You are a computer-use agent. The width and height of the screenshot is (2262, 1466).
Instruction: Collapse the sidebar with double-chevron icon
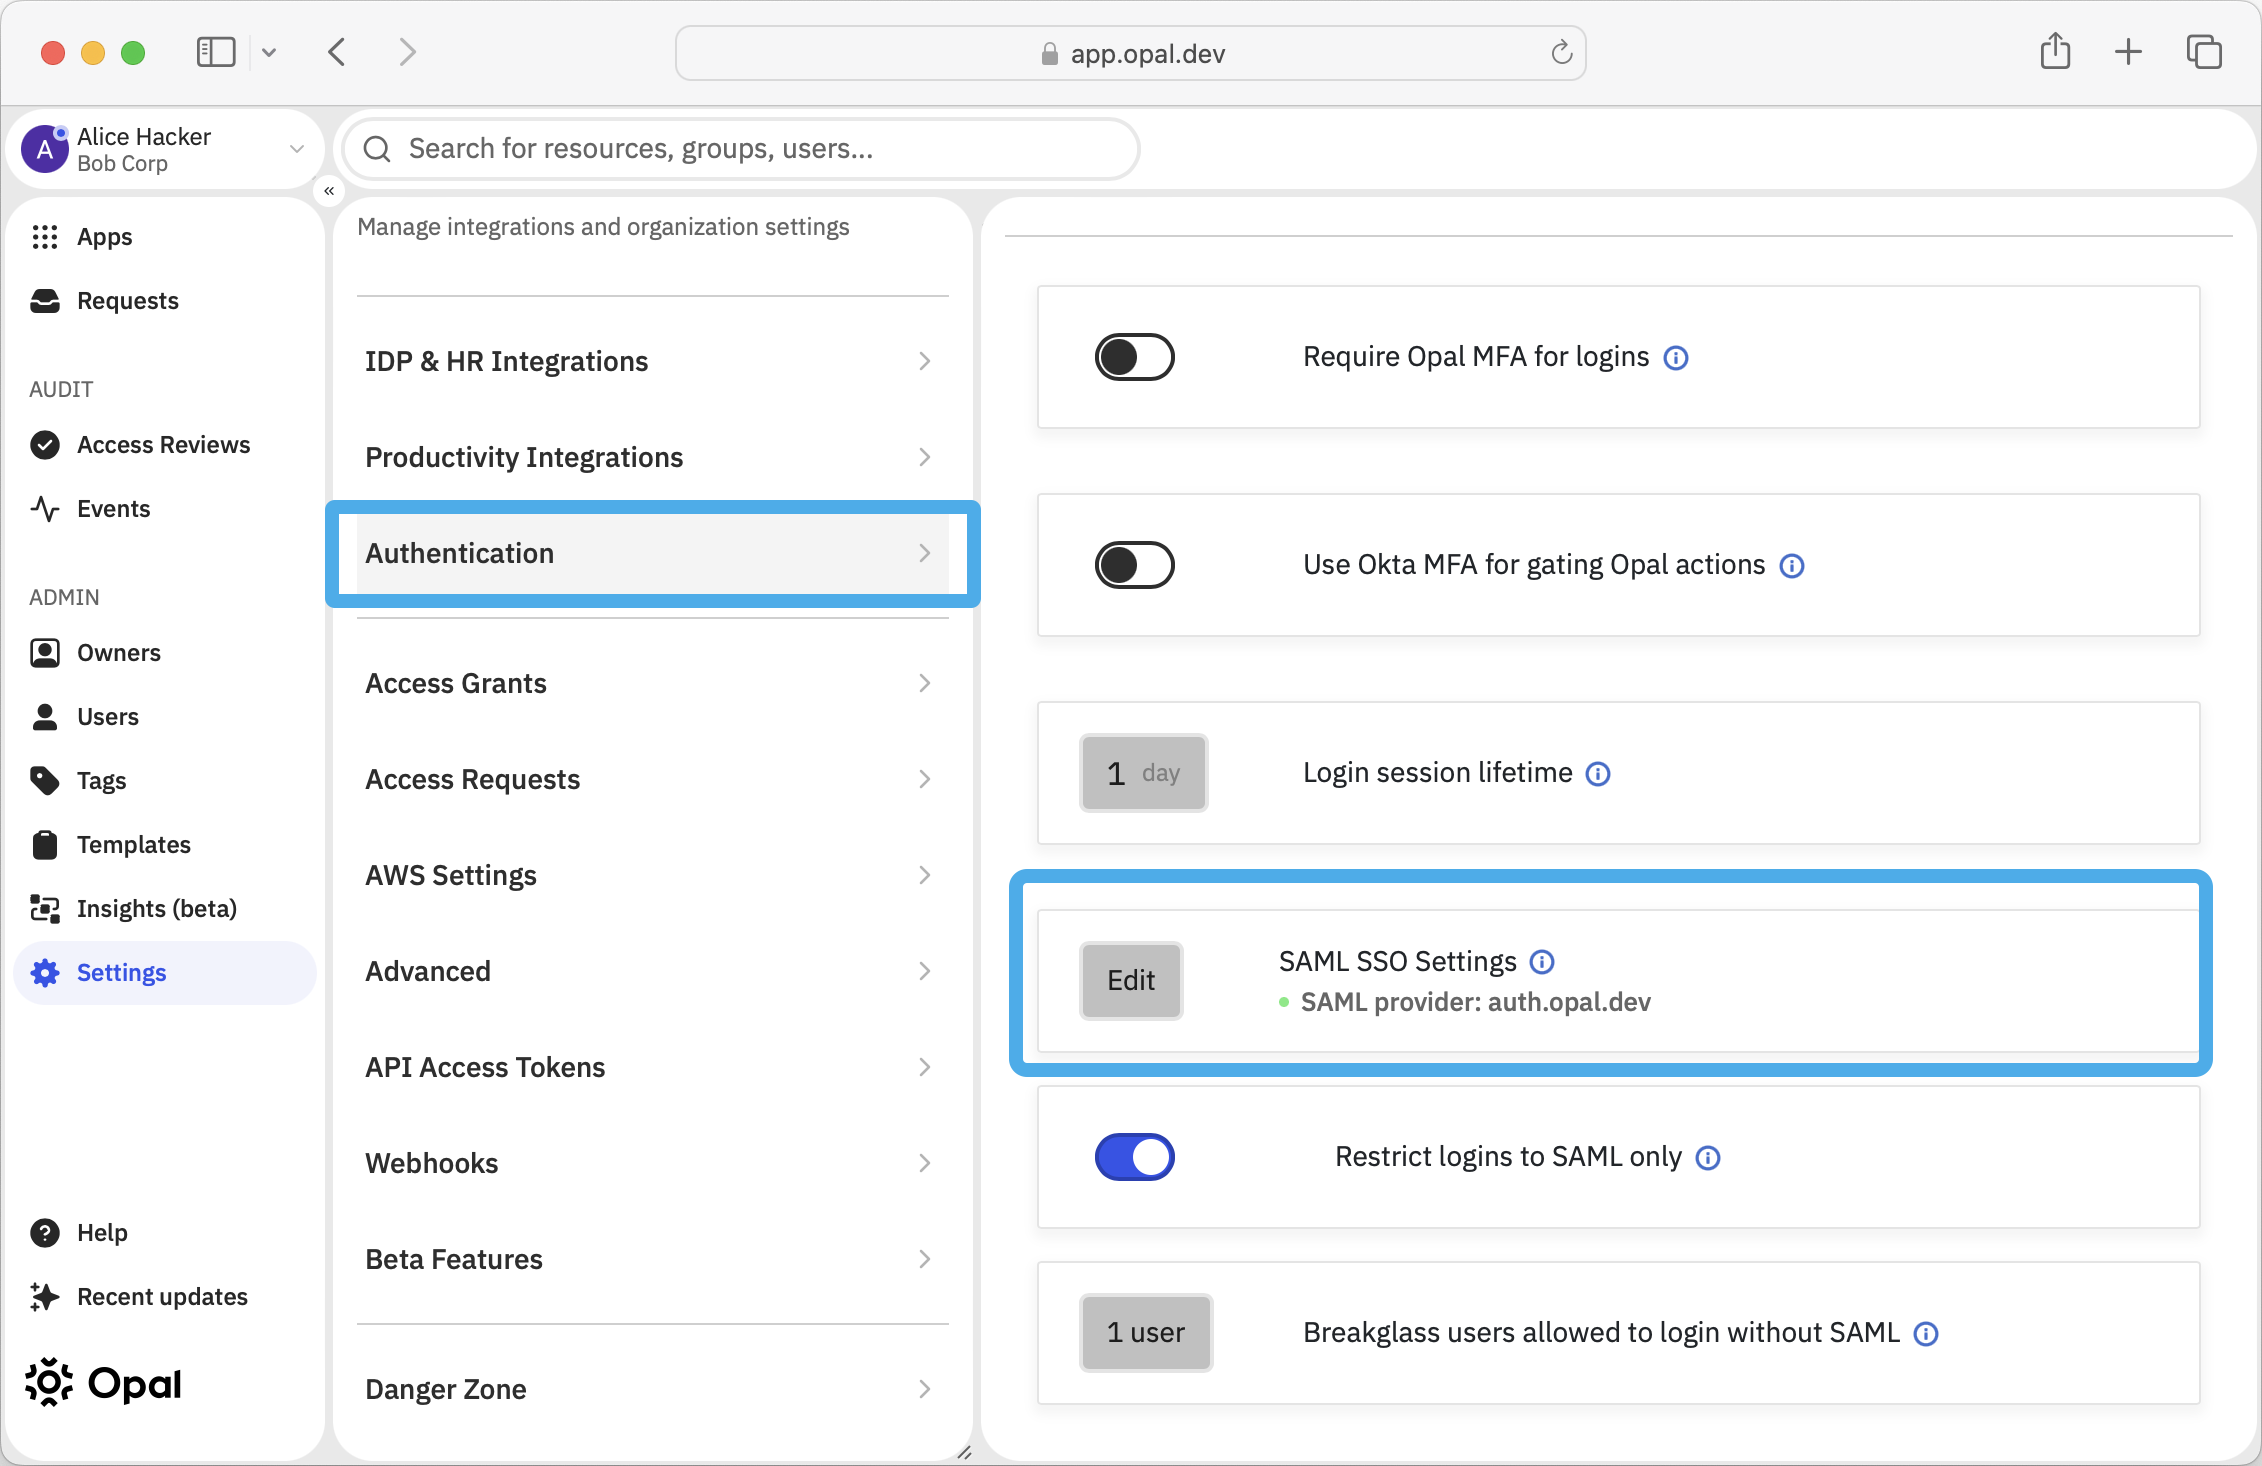[x=329, y=190]
